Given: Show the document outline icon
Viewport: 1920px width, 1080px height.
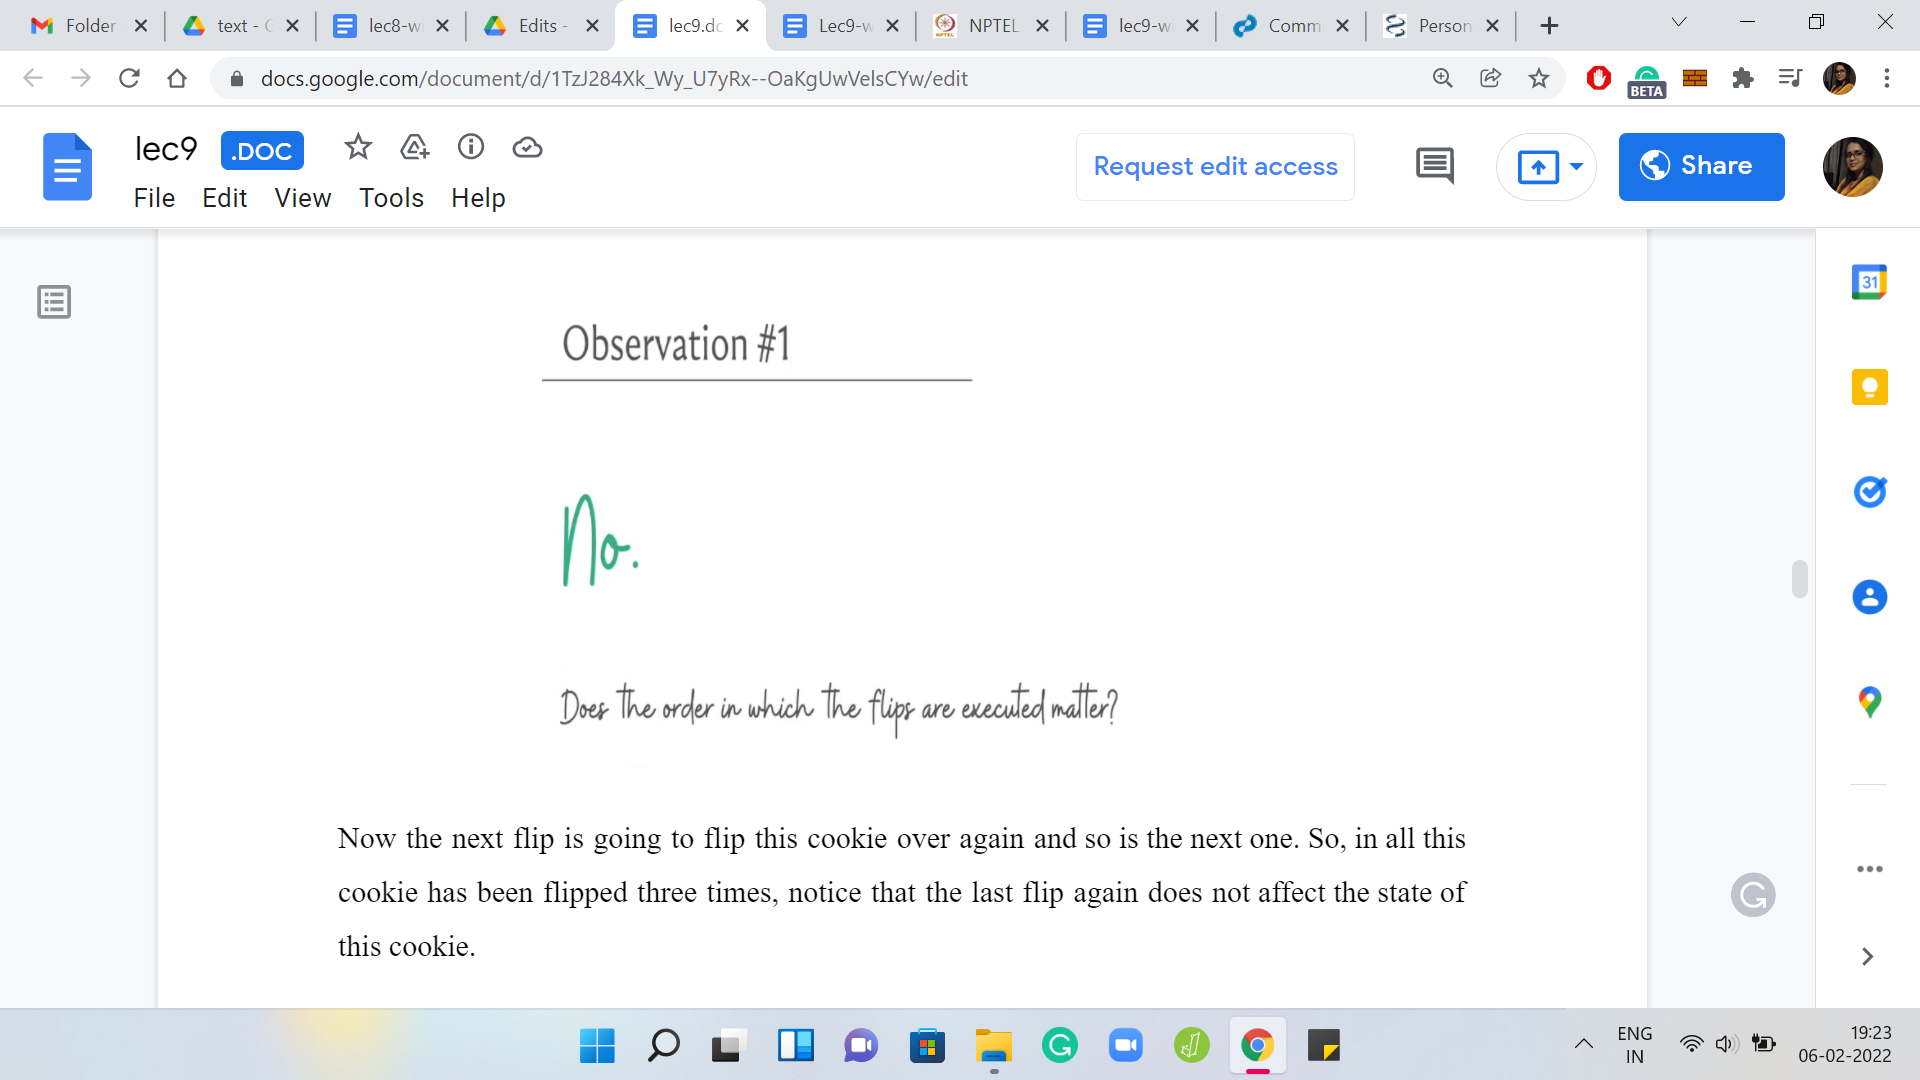Looking at the screenshot, I should pyautogui.click(x=54, y=302).
